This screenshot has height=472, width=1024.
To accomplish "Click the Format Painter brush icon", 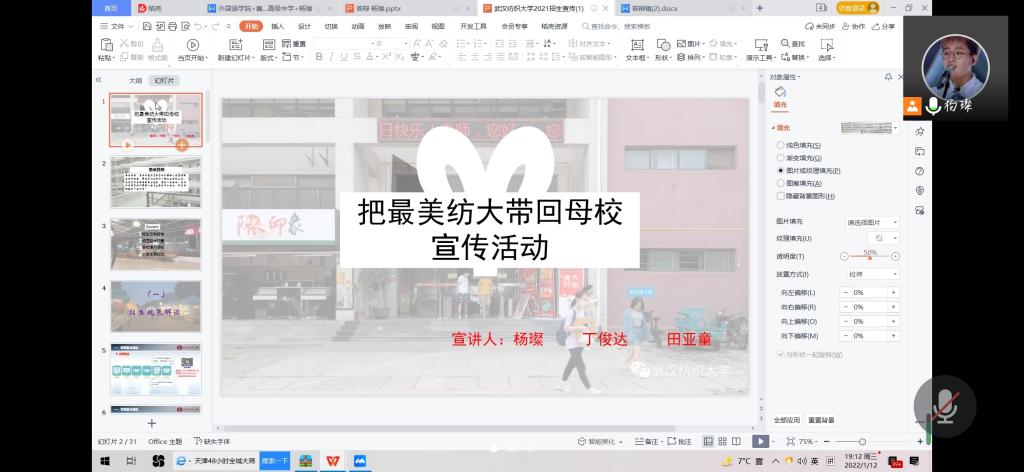I will point(158,45).
